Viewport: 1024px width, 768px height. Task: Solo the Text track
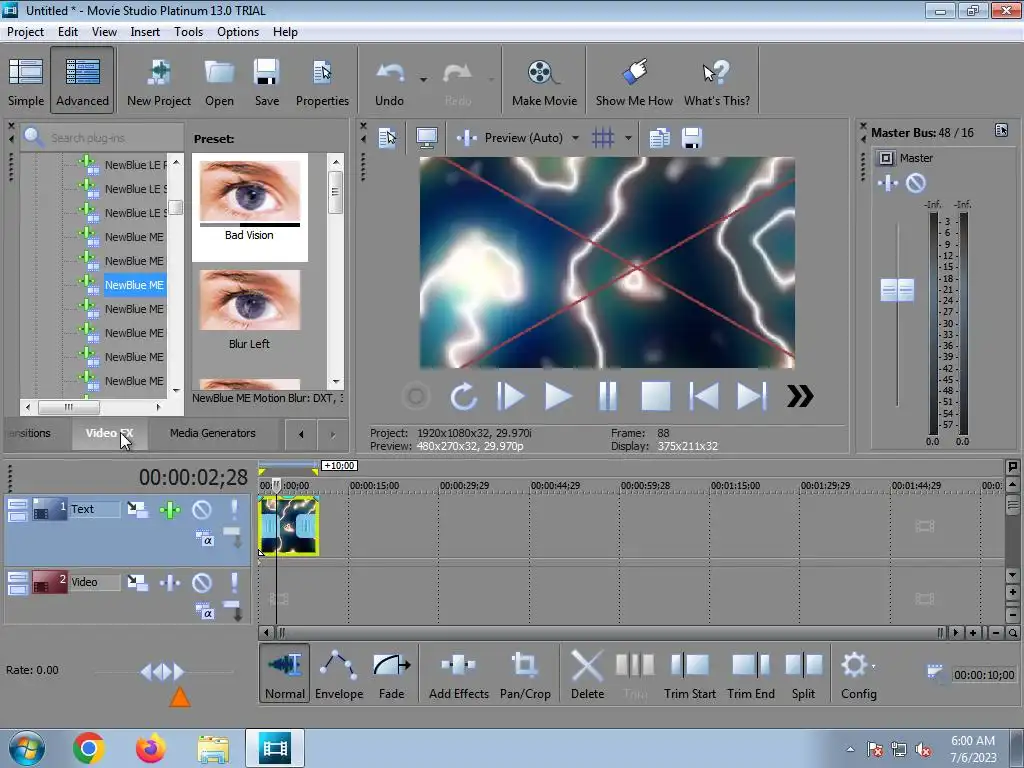[234, 509]
